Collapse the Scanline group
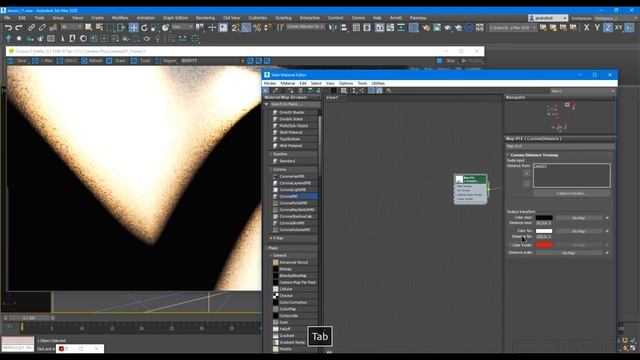This screenshot has width=640, height=360. [271, 154]
